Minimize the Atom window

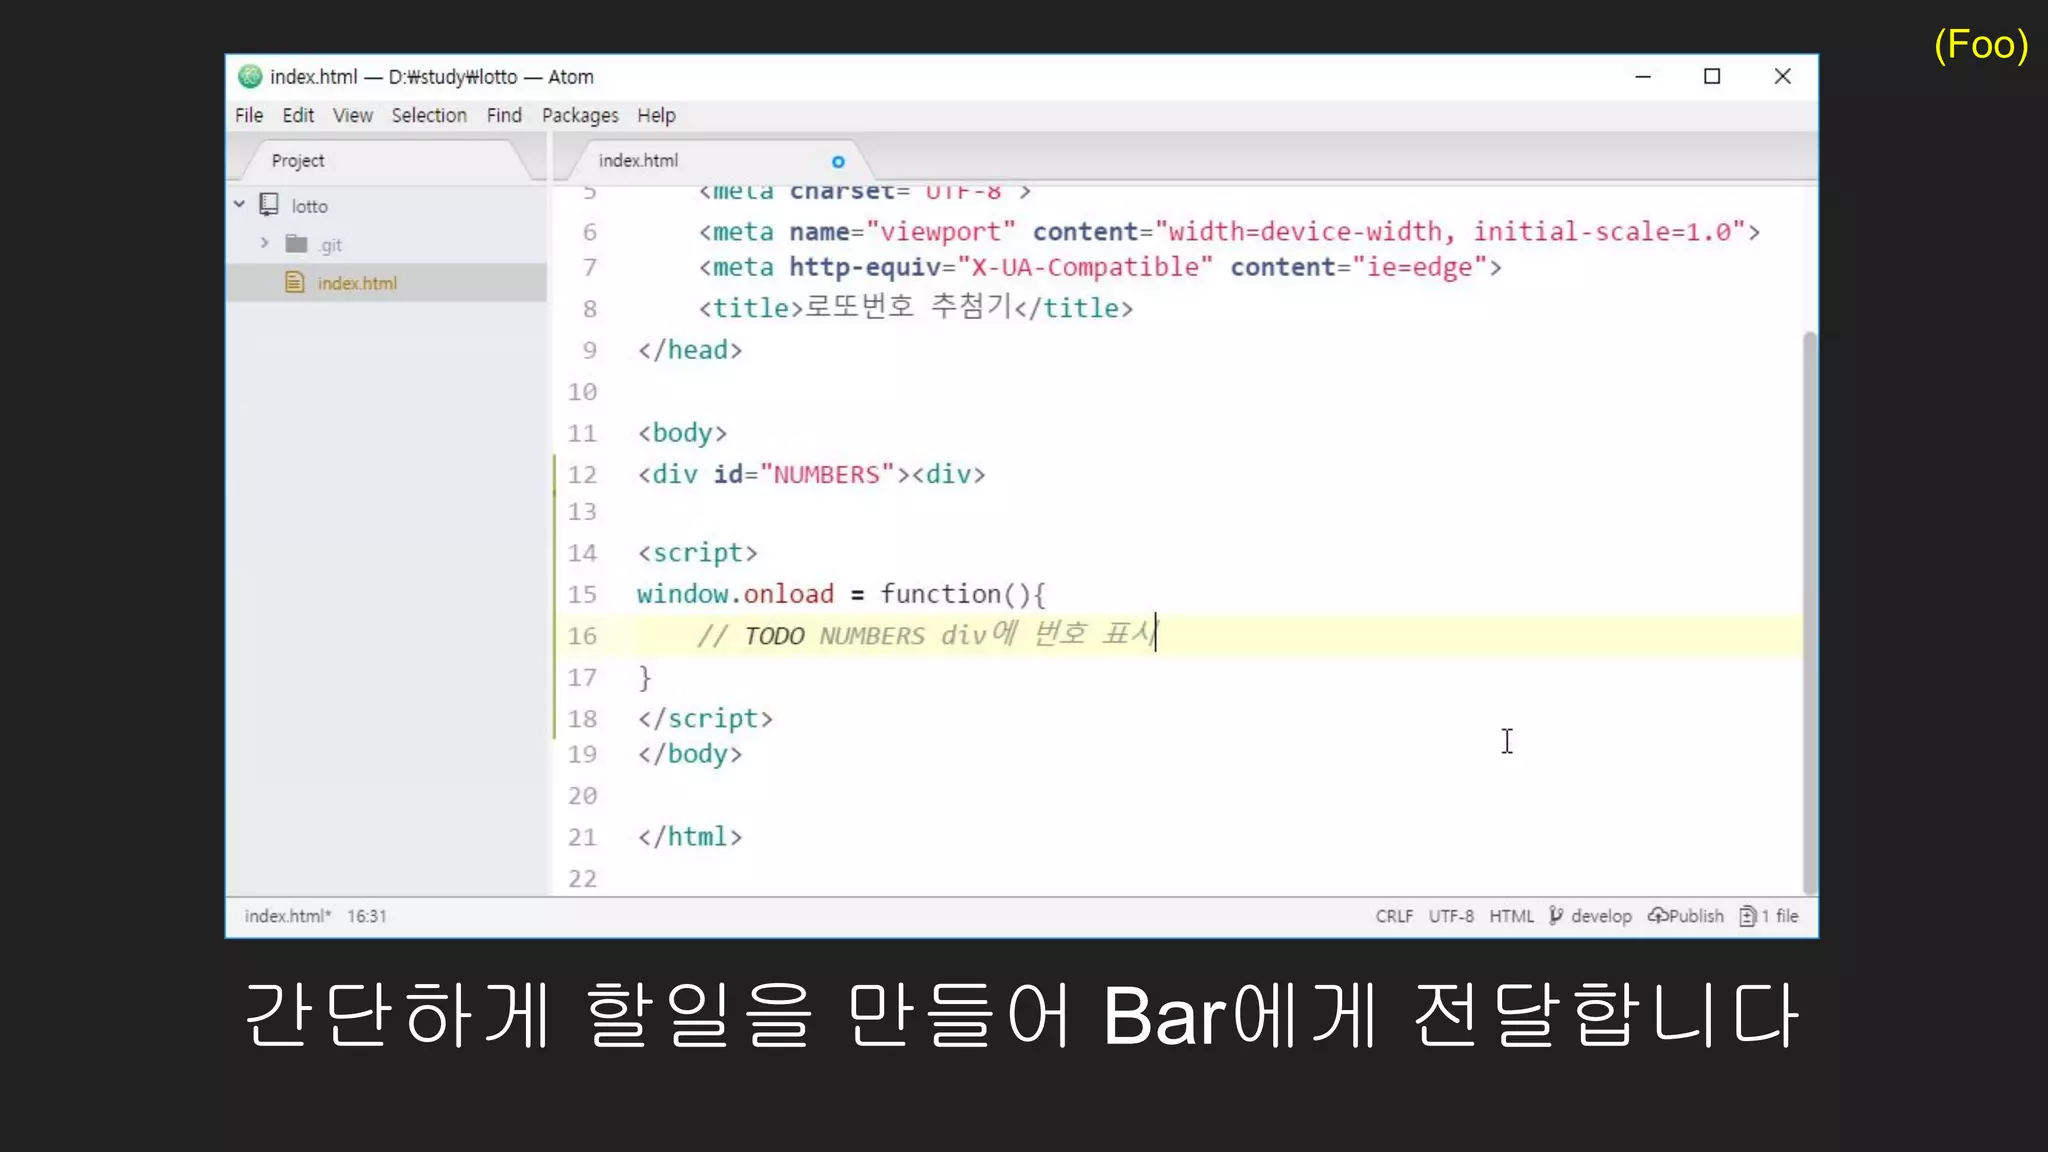click(1643, 76)
